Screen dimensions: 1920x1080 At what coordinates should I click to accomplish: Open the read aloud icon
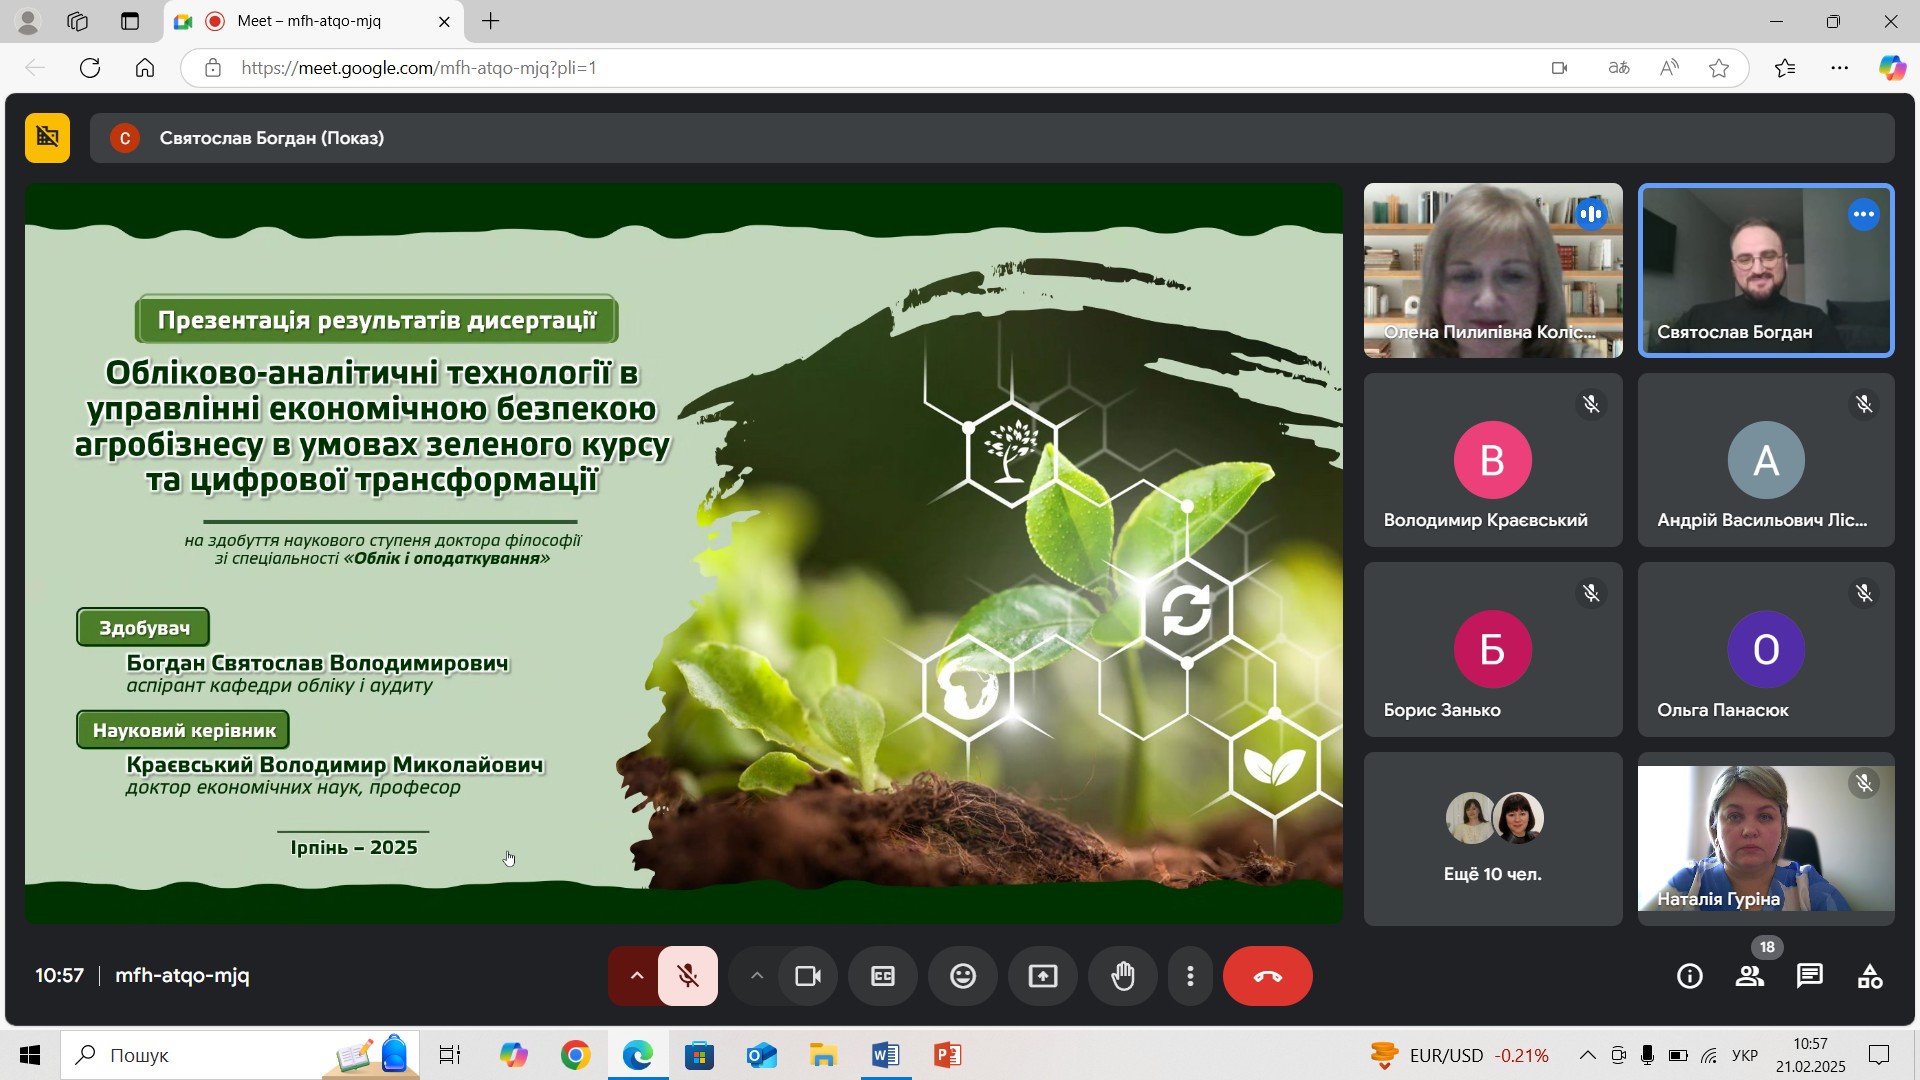(x=1669, y=68)
